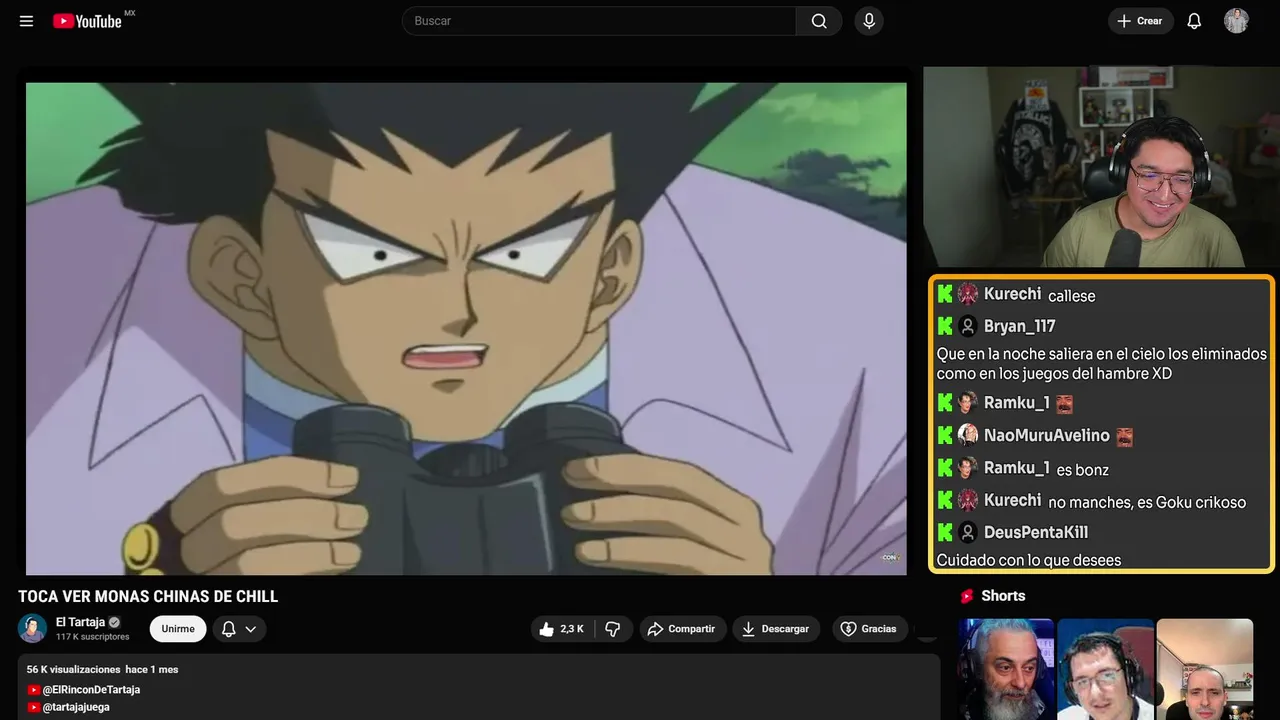Click the verified badge next to El Tartaja
This screenshot has height=720, width=1280.
pyautogui.click(x=114, y=622)
